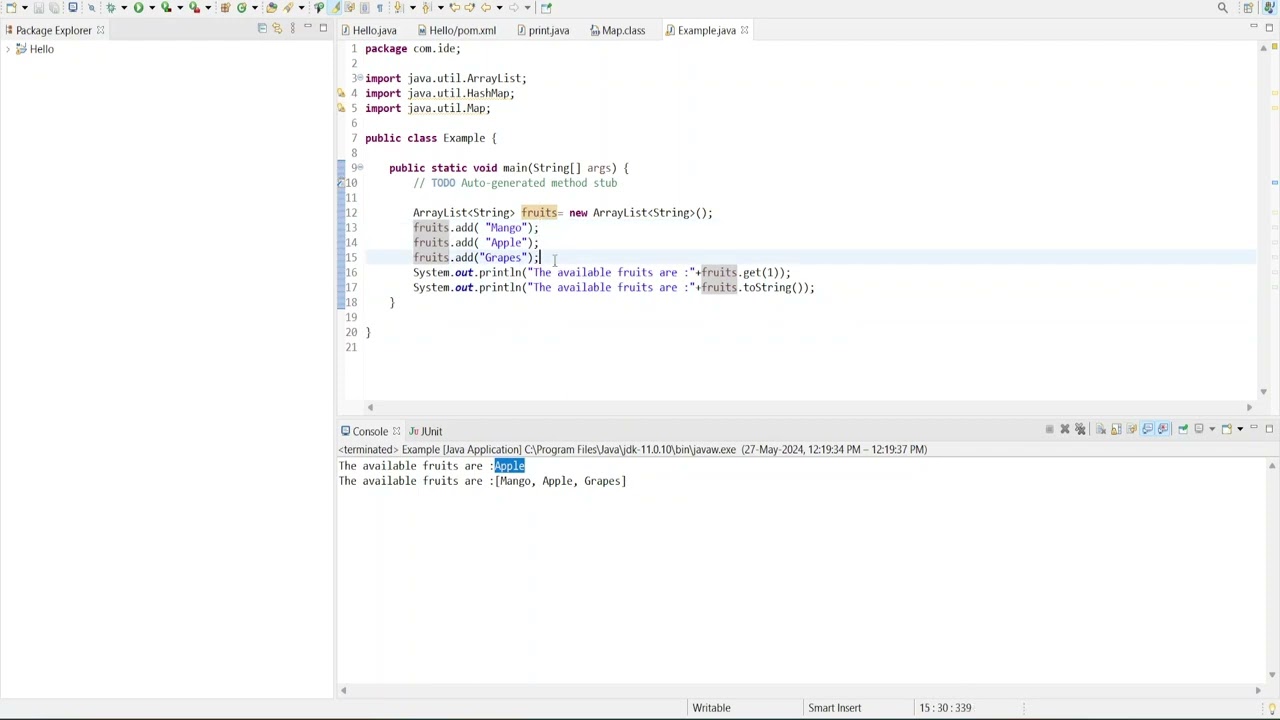Open the Open Console dropdown arrow
The image size is (1280, 720).
(1240, 430)
